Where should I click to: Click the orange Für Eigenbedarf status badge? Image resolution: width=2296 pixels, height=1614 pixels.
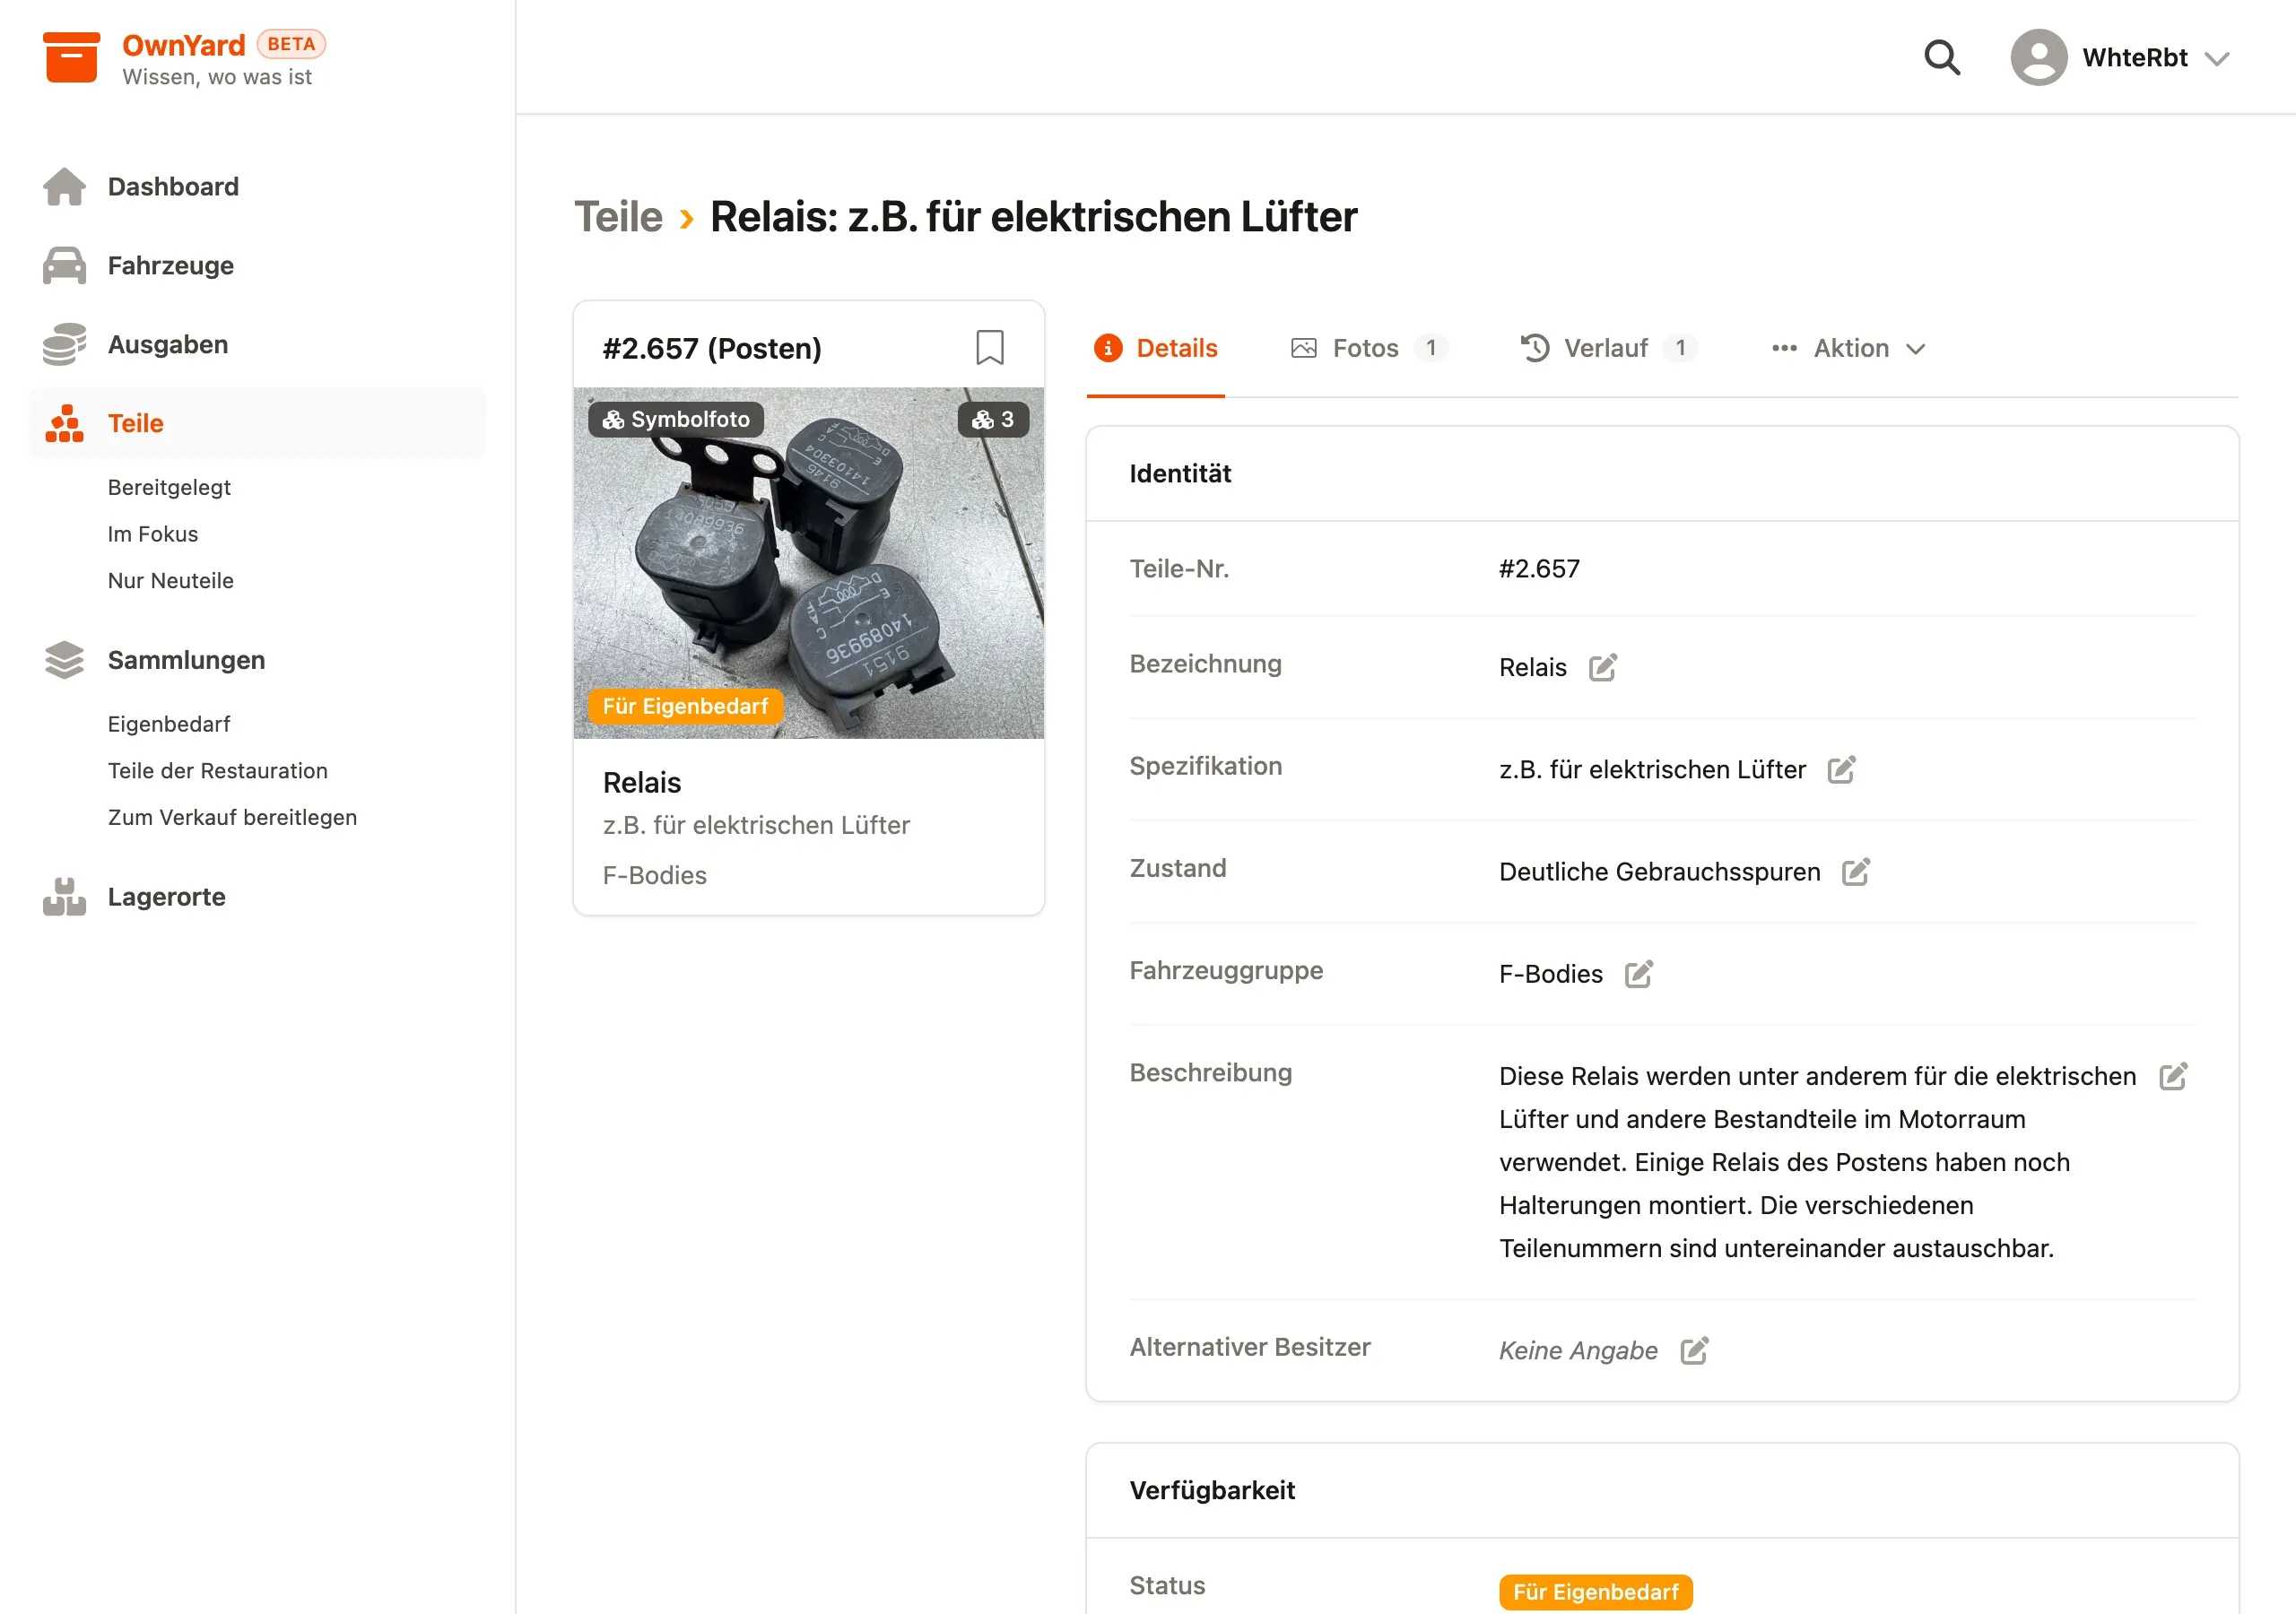1595,1591
